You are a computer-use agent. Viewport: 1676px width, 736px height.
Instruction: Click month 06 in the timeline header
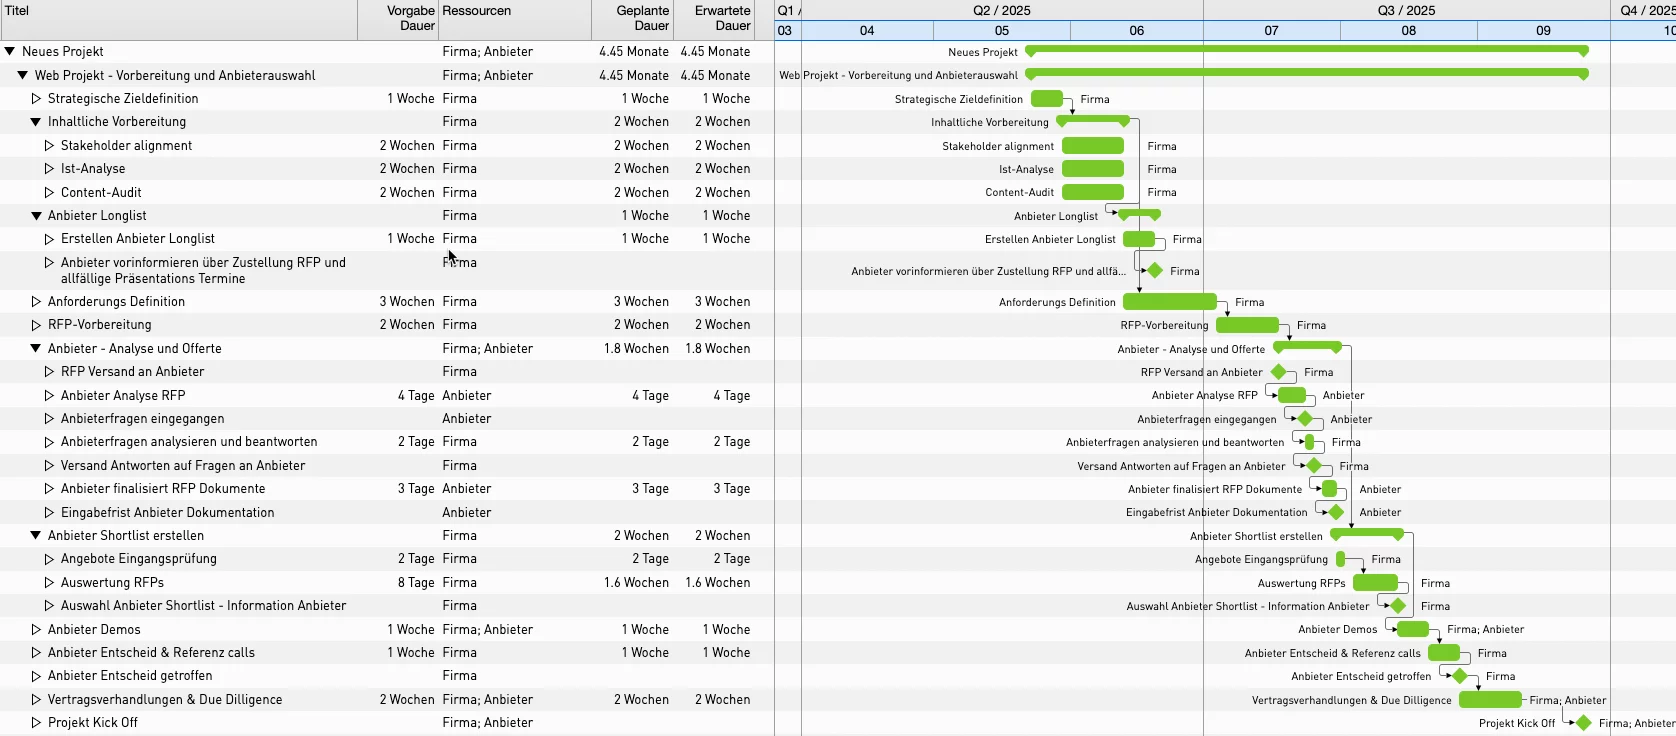click(1136, 31)
